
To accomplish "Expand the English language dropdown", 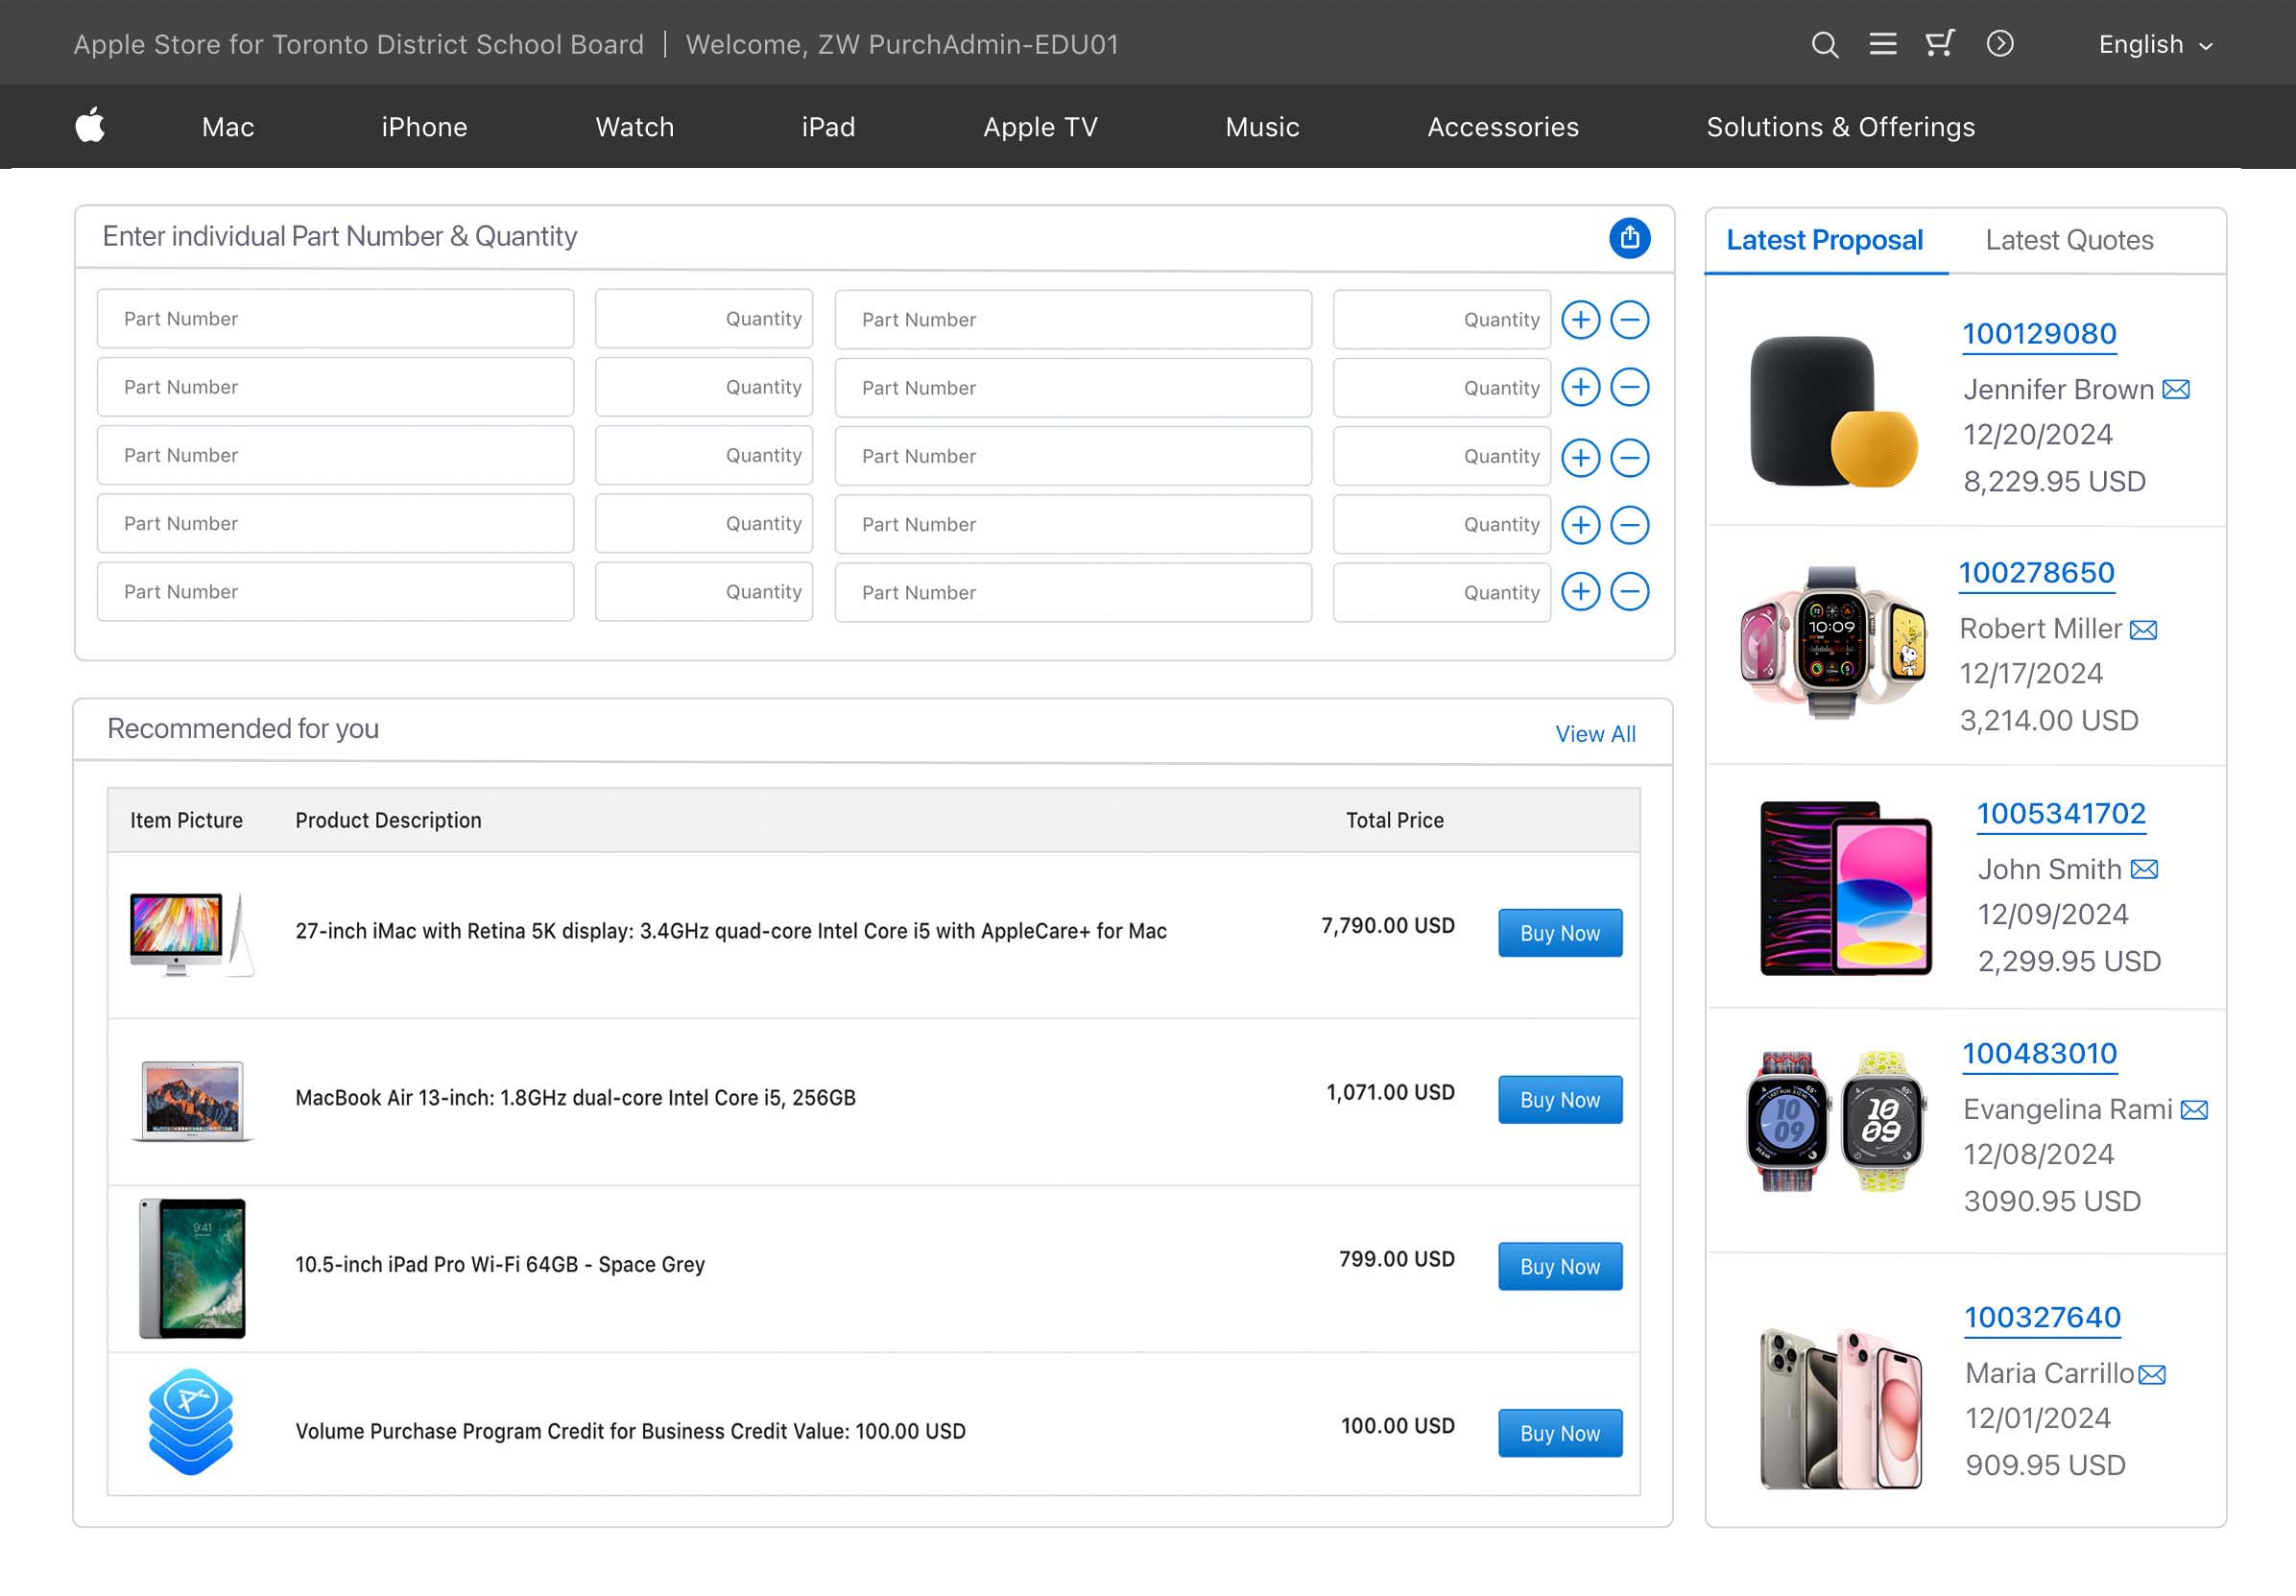I will (x=2155, y=45).
